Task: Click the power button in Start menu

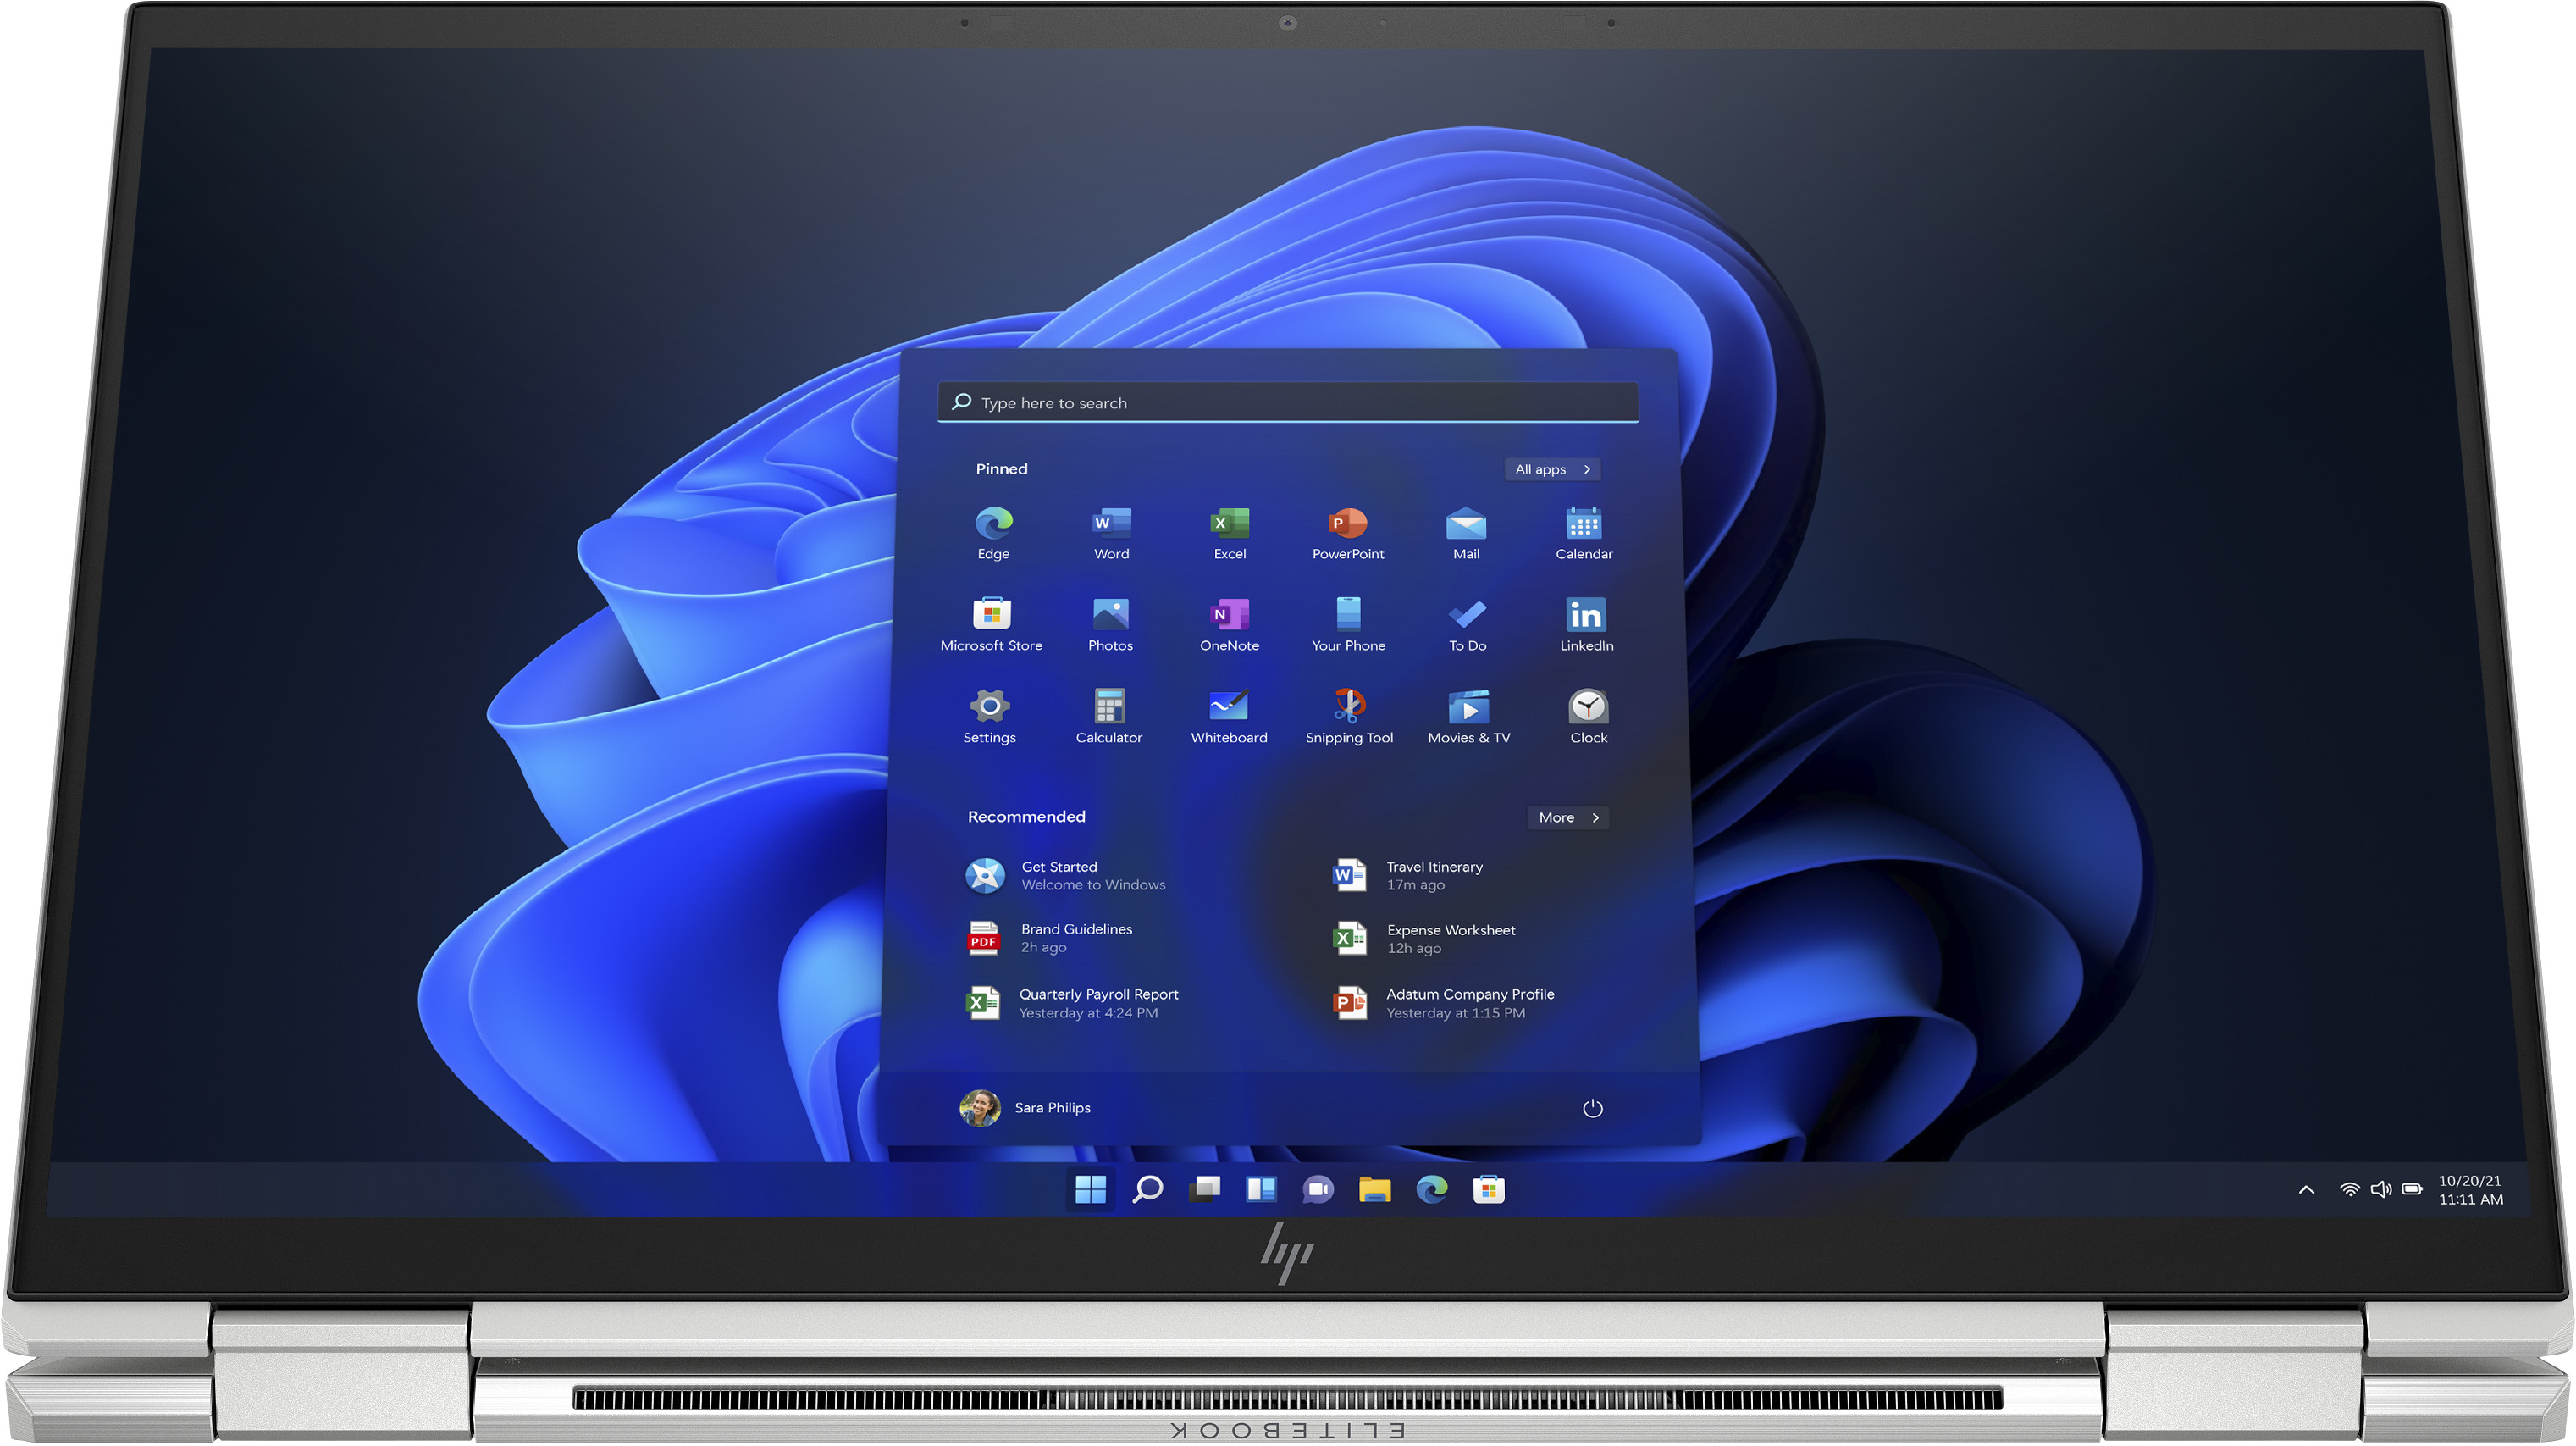Action: [1592, 1108]
